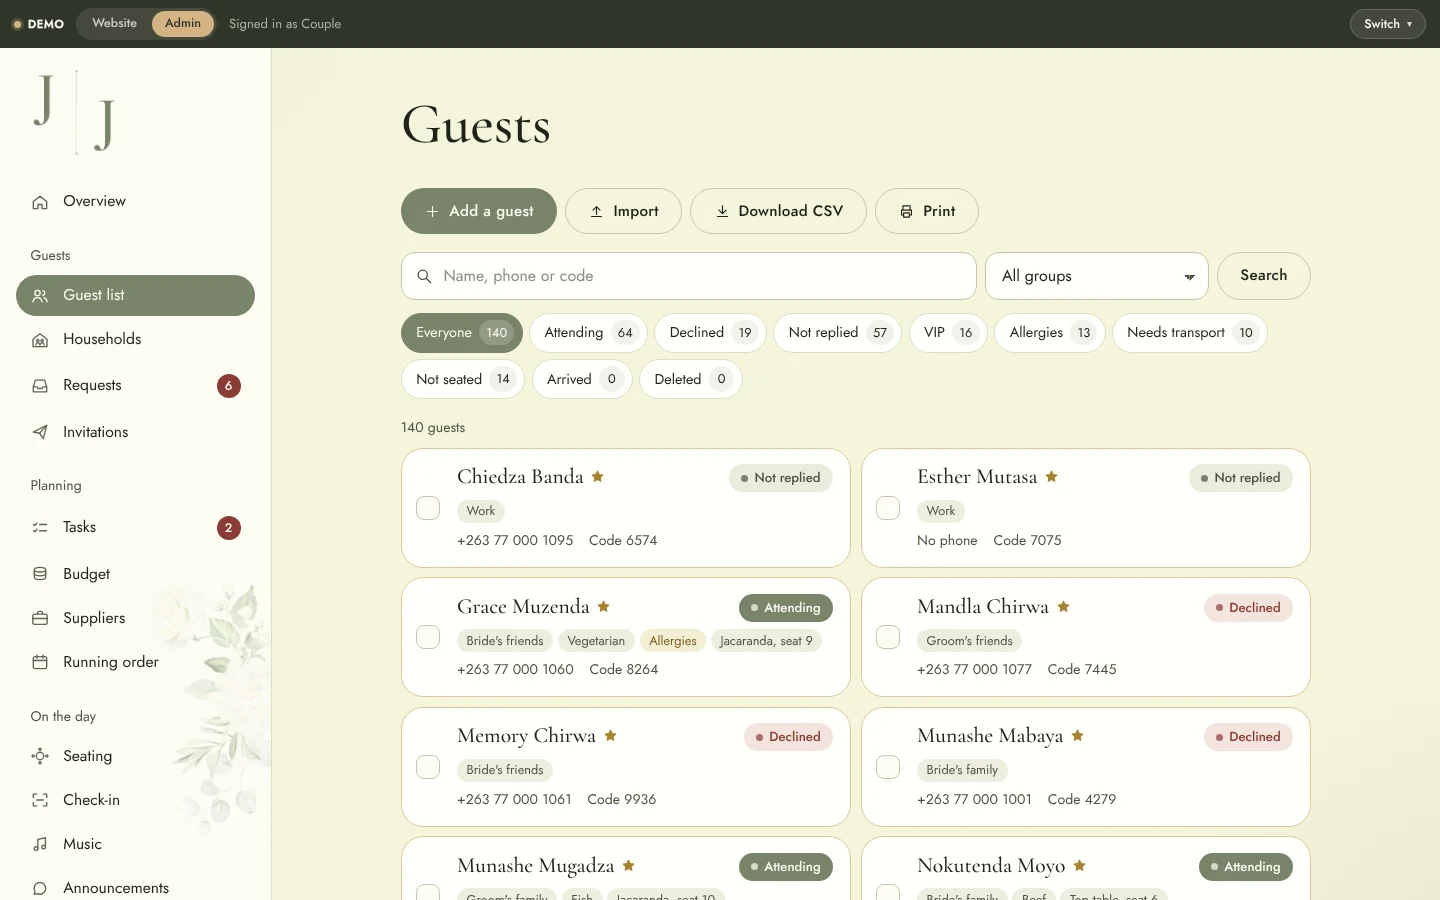Click the star next to Esther Mutasa

click(x=1051, y=476)
